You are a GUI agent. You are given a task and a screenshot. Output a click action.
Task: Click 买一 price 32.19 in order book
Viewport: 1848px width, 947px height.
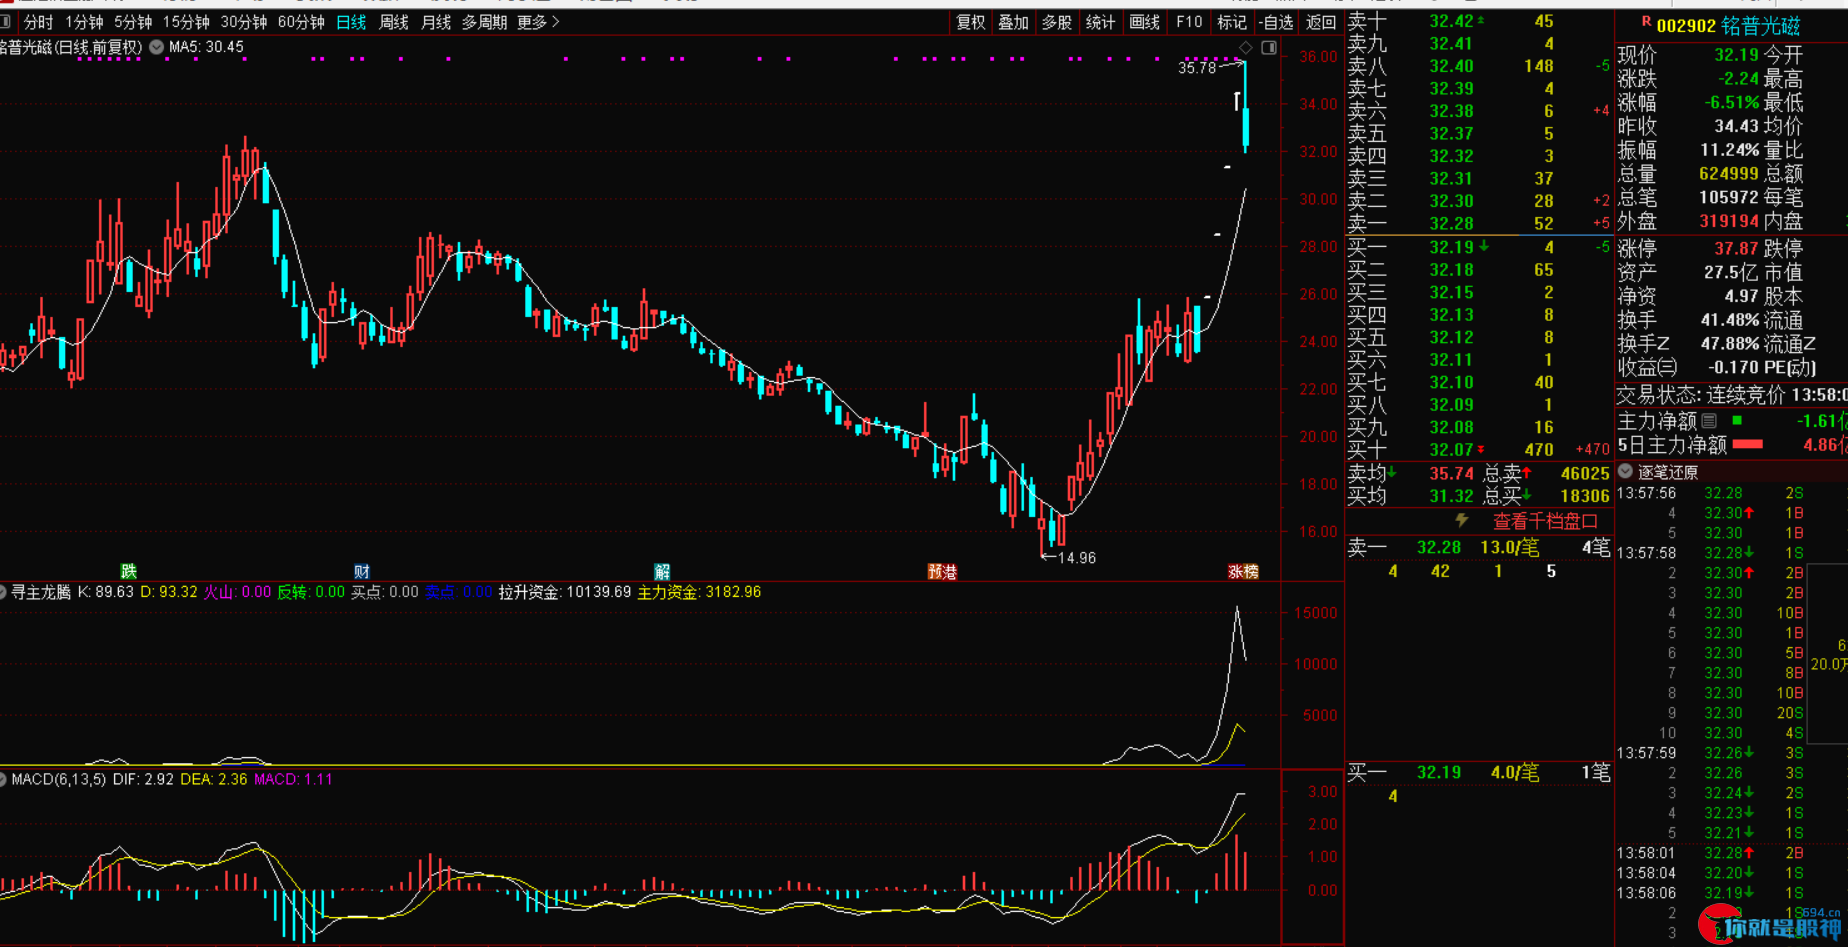1450,247
